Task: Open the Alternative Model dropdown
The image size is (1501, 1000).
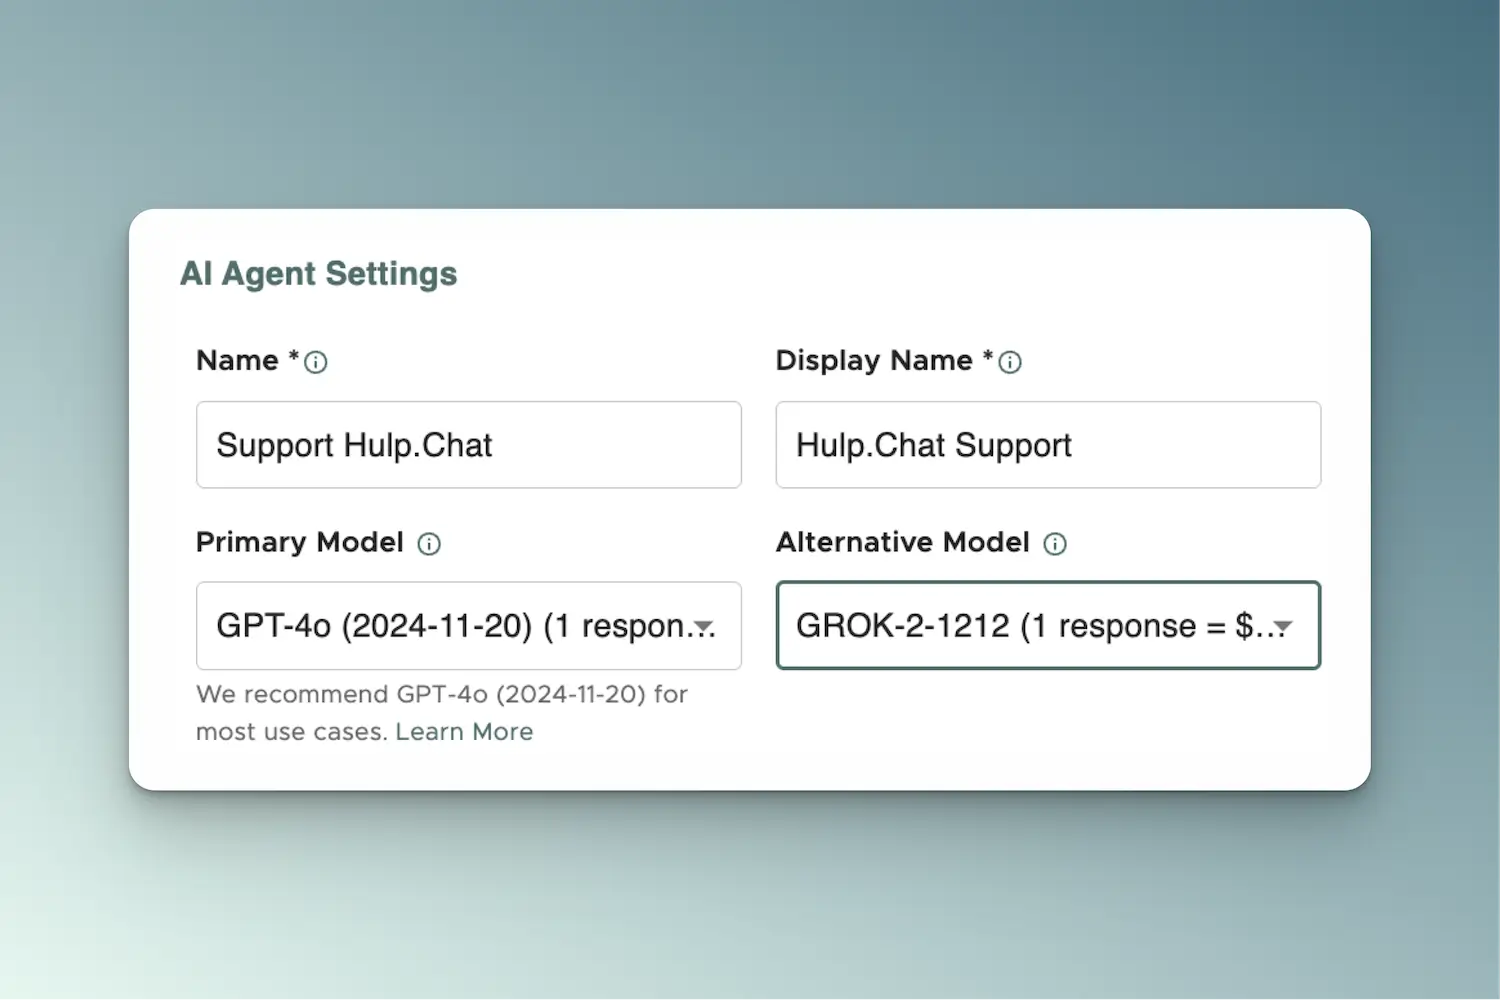Action: (1048, 626)
